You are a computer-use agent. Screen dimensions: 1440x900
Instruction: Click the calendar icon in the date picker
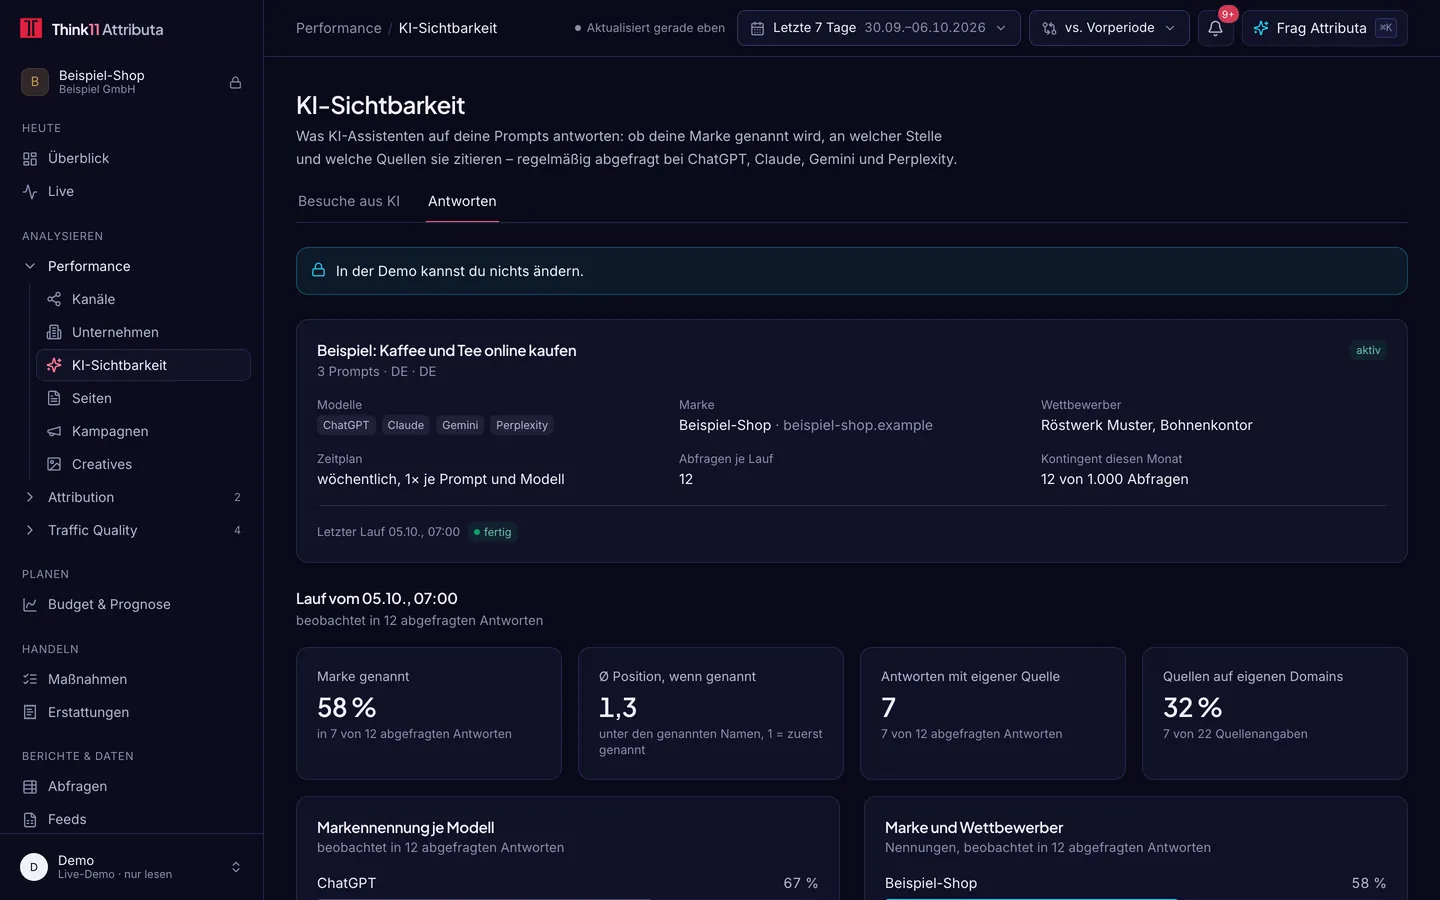758,28
